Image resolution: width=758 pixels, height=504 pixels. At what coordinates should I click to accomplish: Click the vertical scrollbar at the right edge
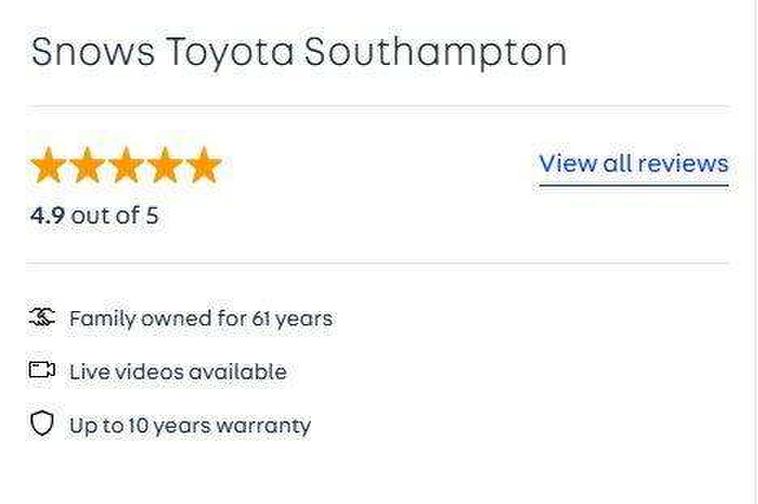(755, 250)
